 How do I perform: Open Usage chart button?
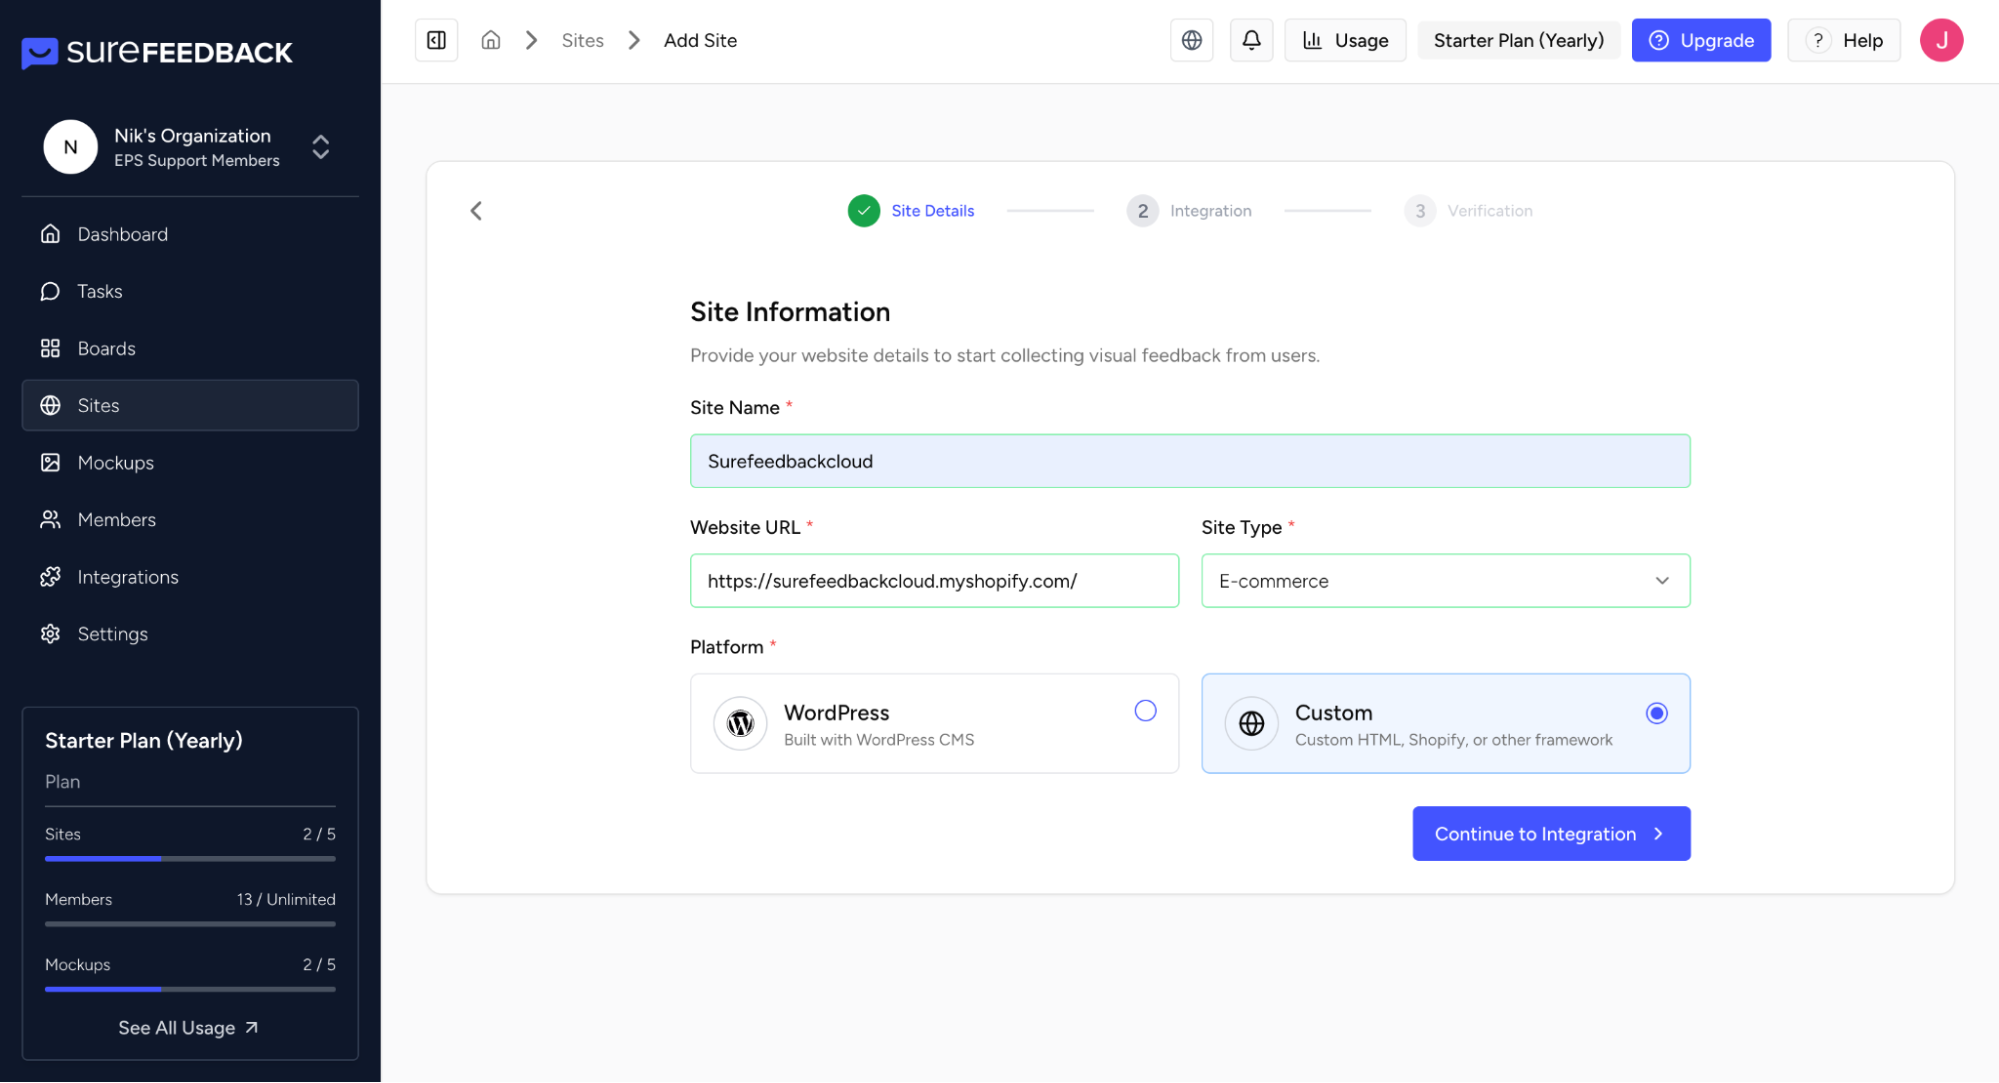[x=1345, y=40]
